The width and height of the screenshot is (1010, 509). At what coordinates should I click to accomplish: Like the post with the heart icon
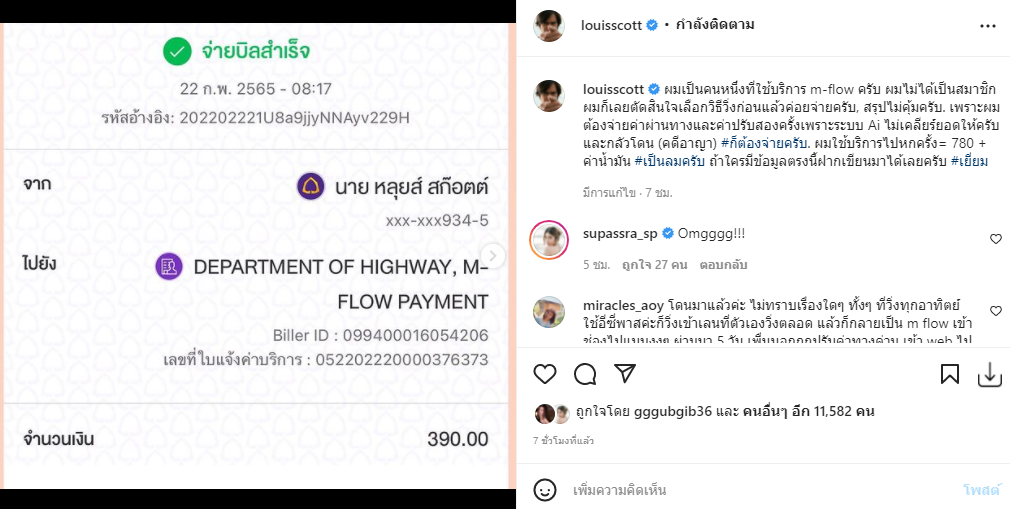(545, 374)
